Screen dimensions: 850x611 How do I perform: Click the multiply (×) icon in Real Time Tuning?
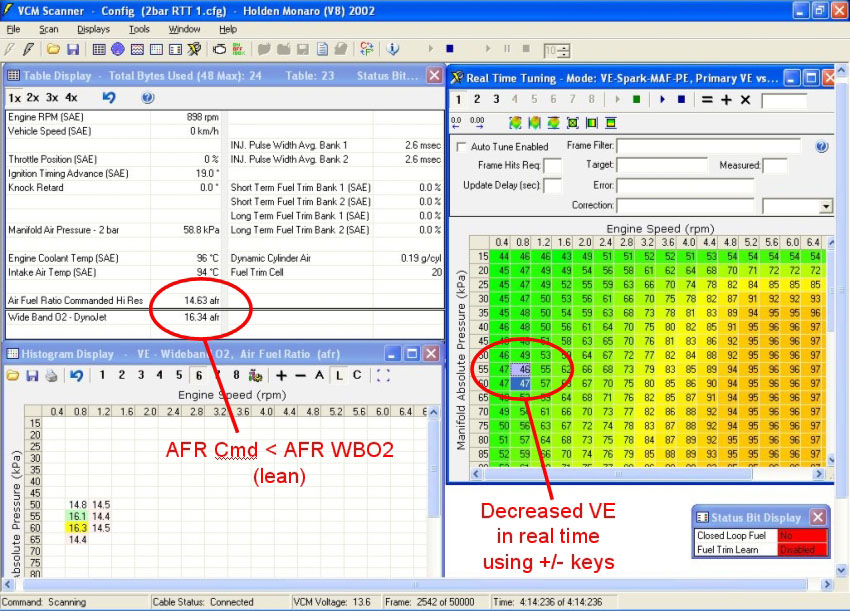(x=745, y=100)
